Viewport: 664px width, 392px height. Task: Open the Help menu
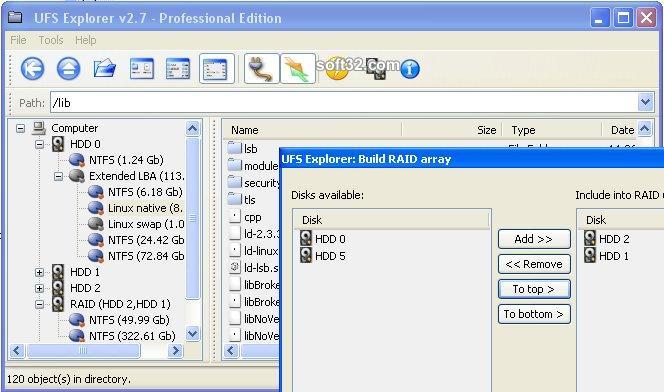86,40
